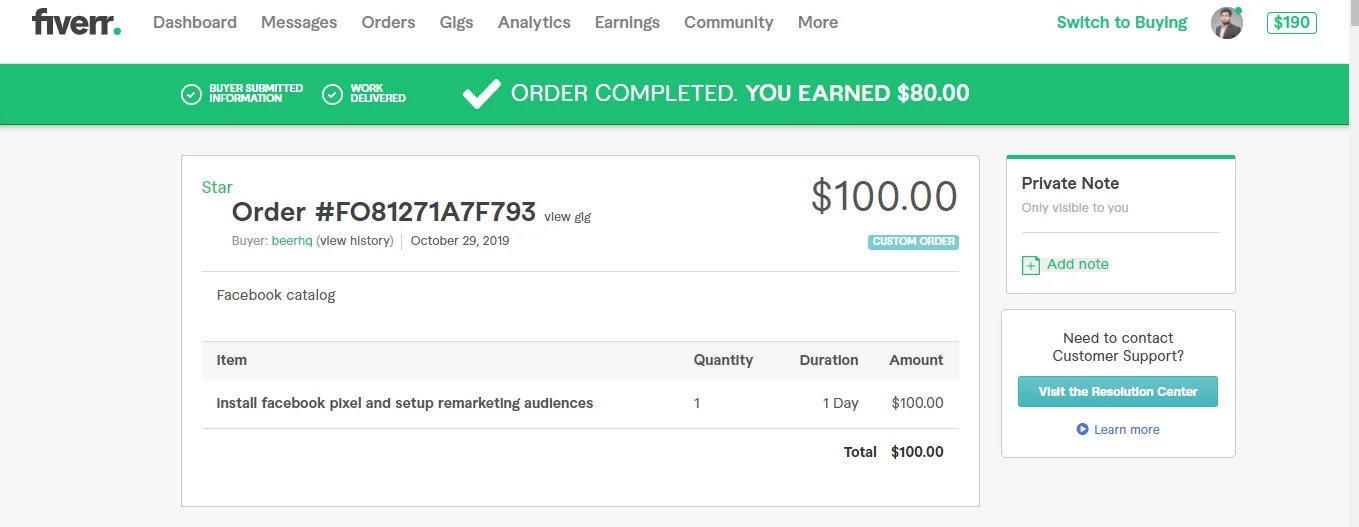Click the Custom Order tag

click(x=913, y=242)
